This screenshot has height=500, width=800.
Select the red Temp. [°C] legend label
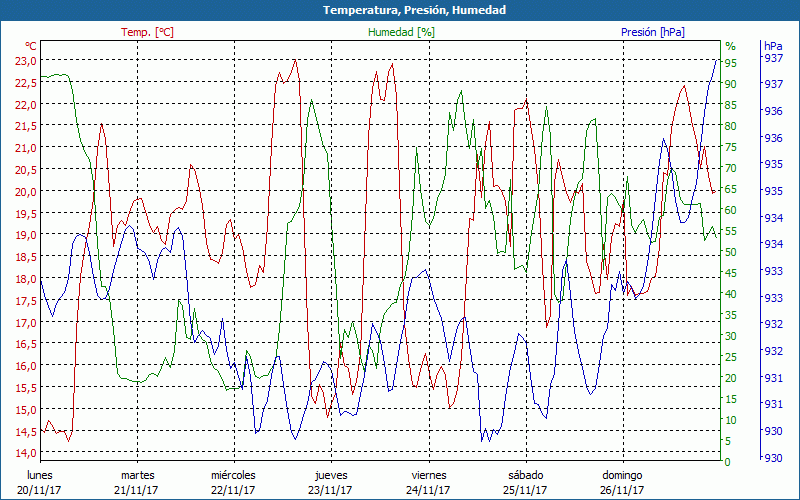click(x=147, y=32)
